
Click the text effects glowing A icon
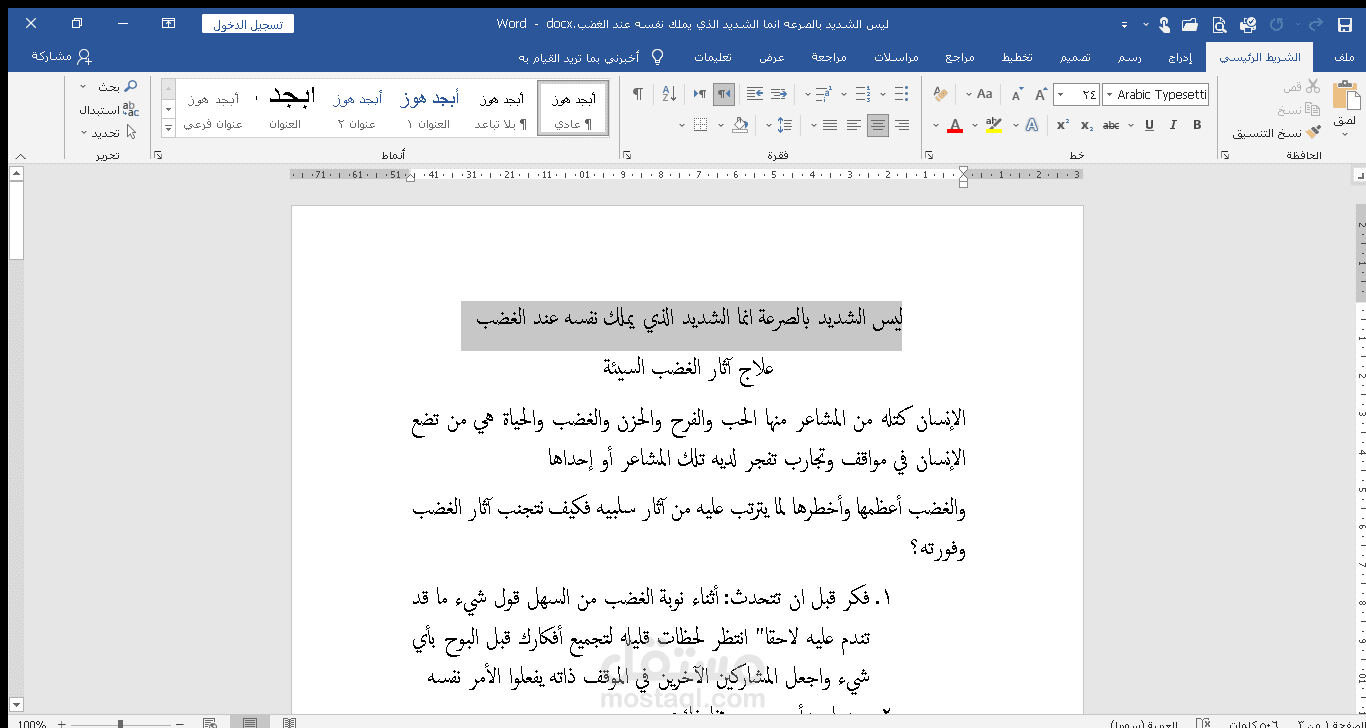click(x=1032, y=125)
